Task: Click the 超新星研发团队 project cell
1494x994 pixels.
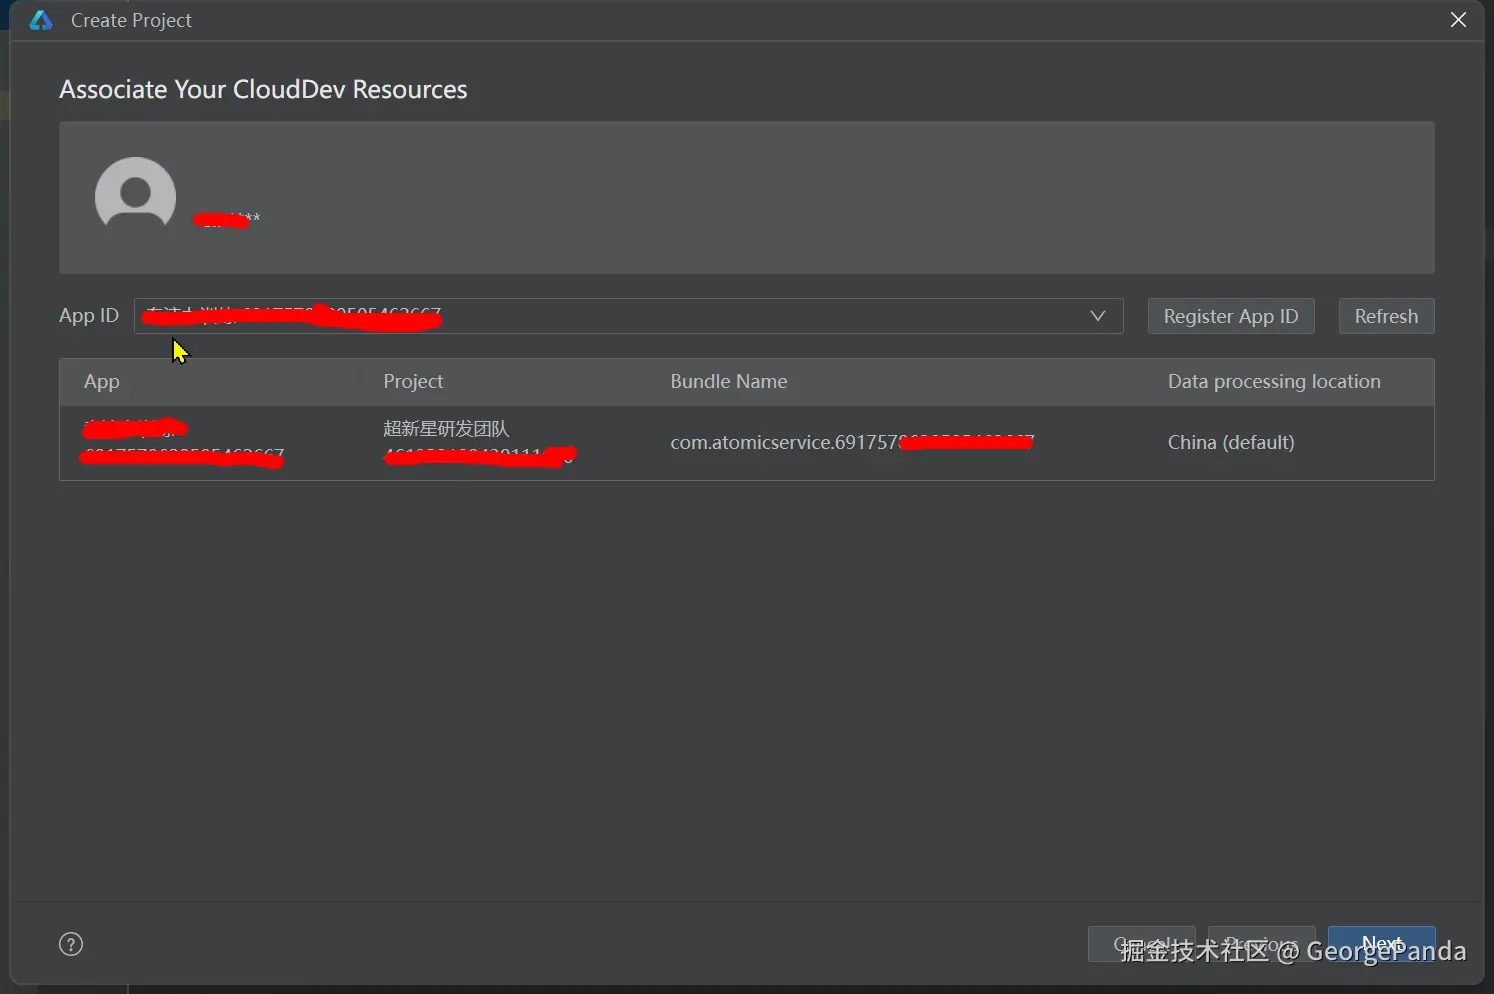Action: [446, 429]
